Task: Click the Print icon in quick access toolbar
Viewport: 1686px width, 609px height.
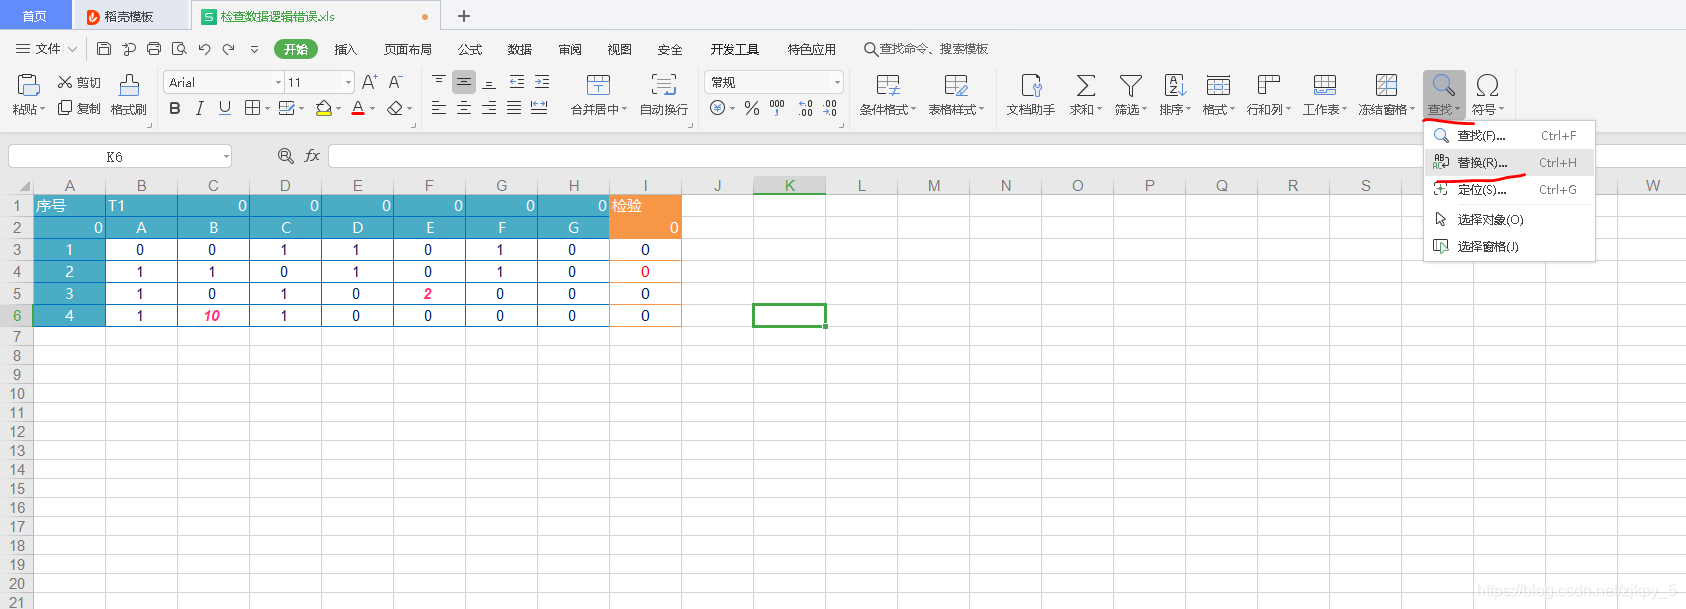Action: coord(154,48)
